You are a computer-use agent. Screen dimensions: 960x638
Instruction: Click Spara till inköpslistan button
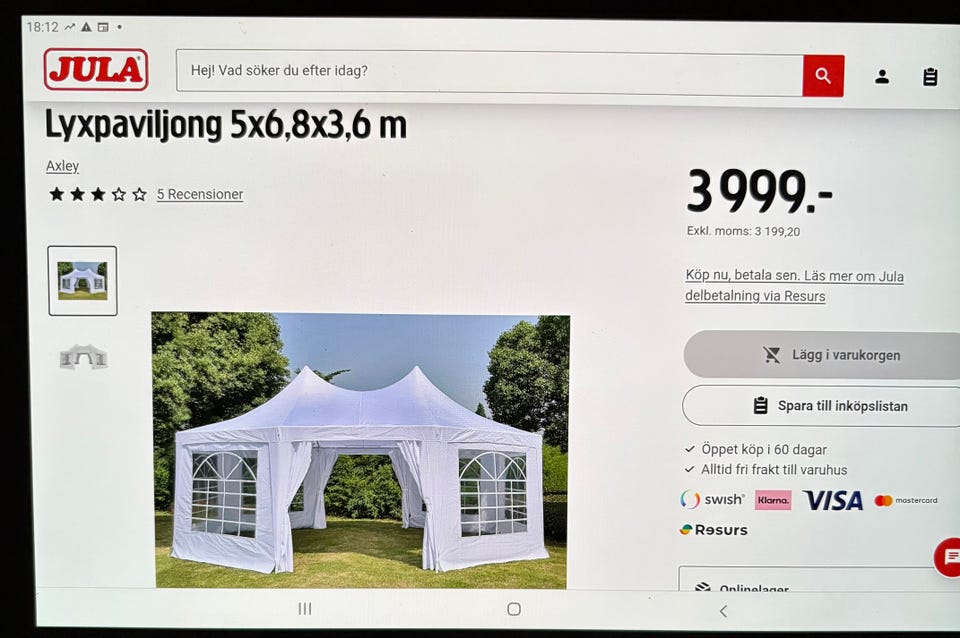point(822,405)
